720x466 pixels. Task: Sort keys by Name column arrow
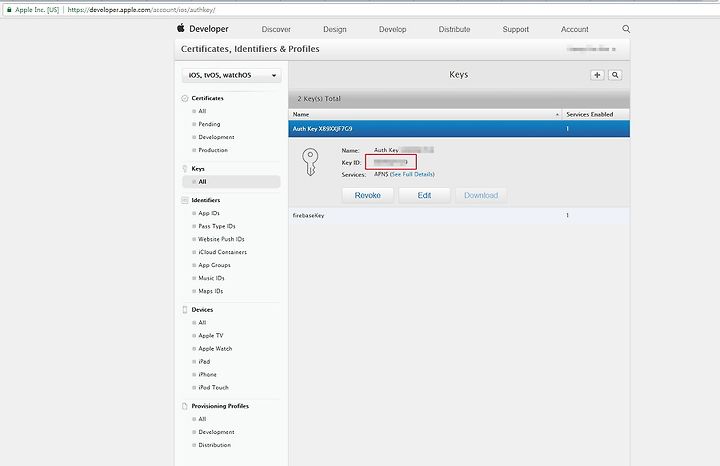(x=557, y=114)
